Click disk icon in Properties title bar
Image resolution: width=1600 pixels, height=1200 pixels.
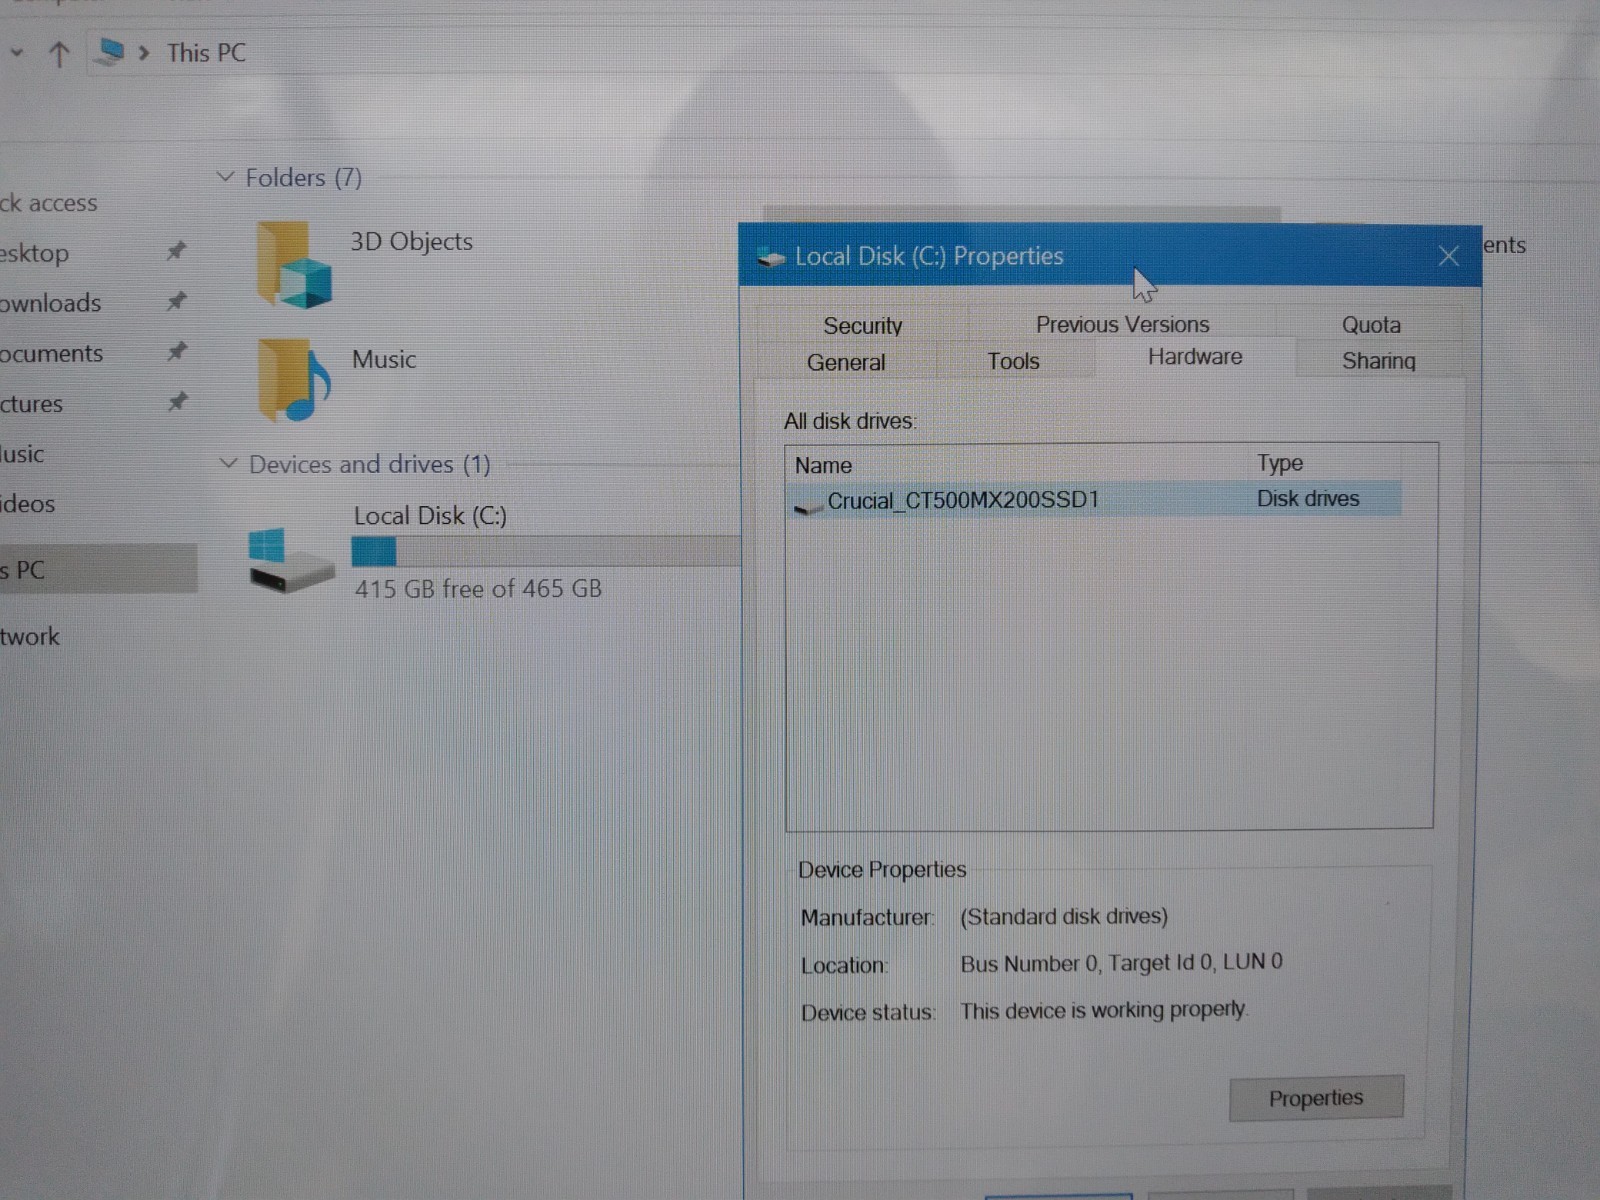click(x=771, y=258)
